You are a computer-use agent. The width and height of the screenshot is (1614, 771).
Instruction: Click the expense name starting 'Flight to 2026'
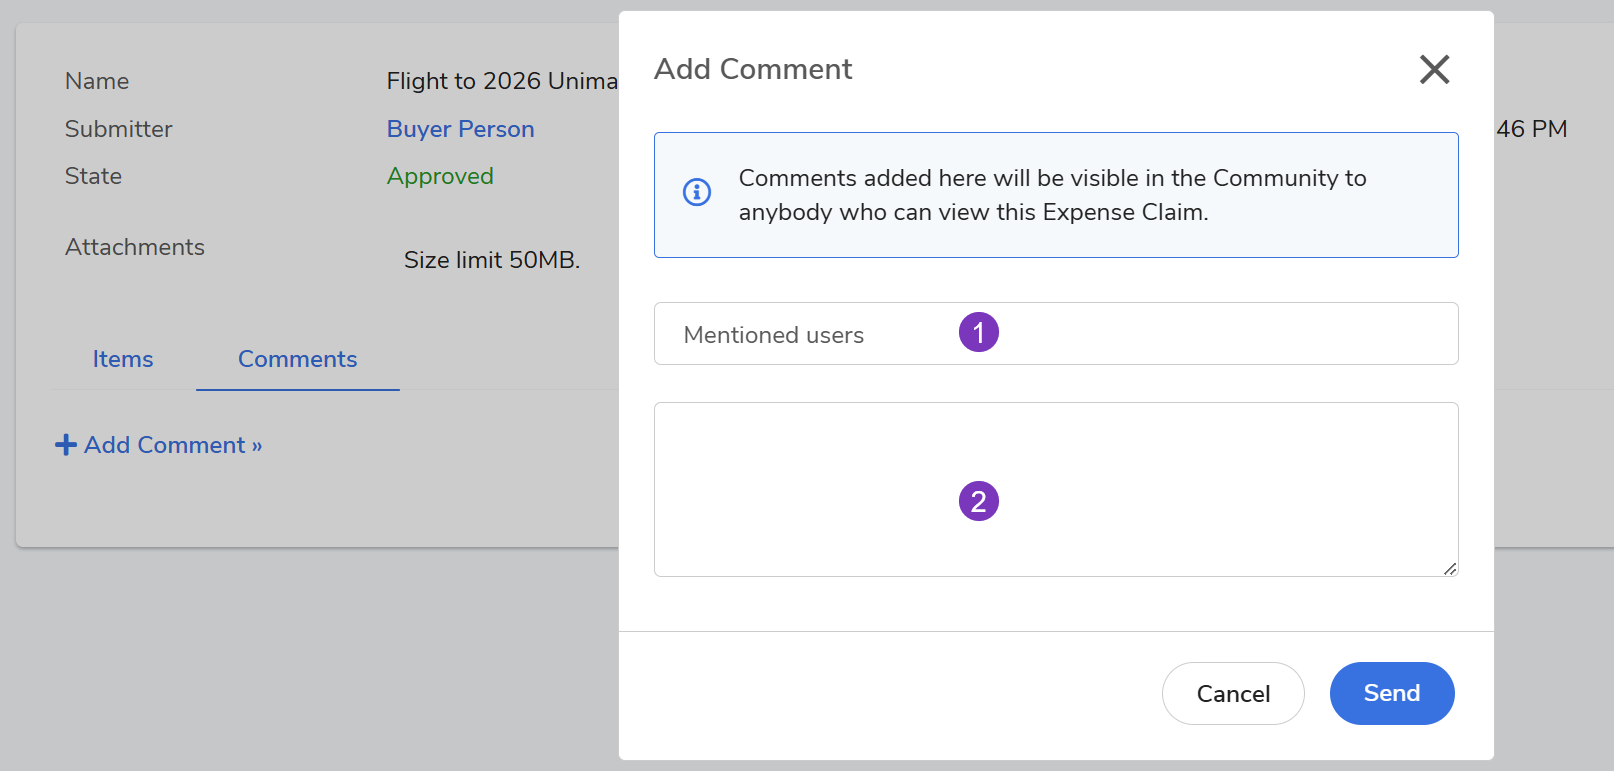(x=502, y=81)
